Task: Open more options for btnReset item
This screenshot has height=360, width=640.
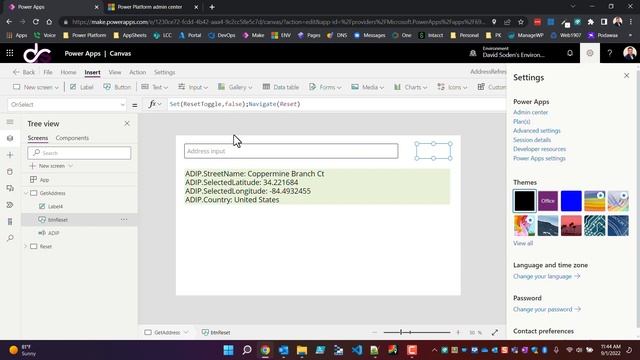Action: click(124, 220)
